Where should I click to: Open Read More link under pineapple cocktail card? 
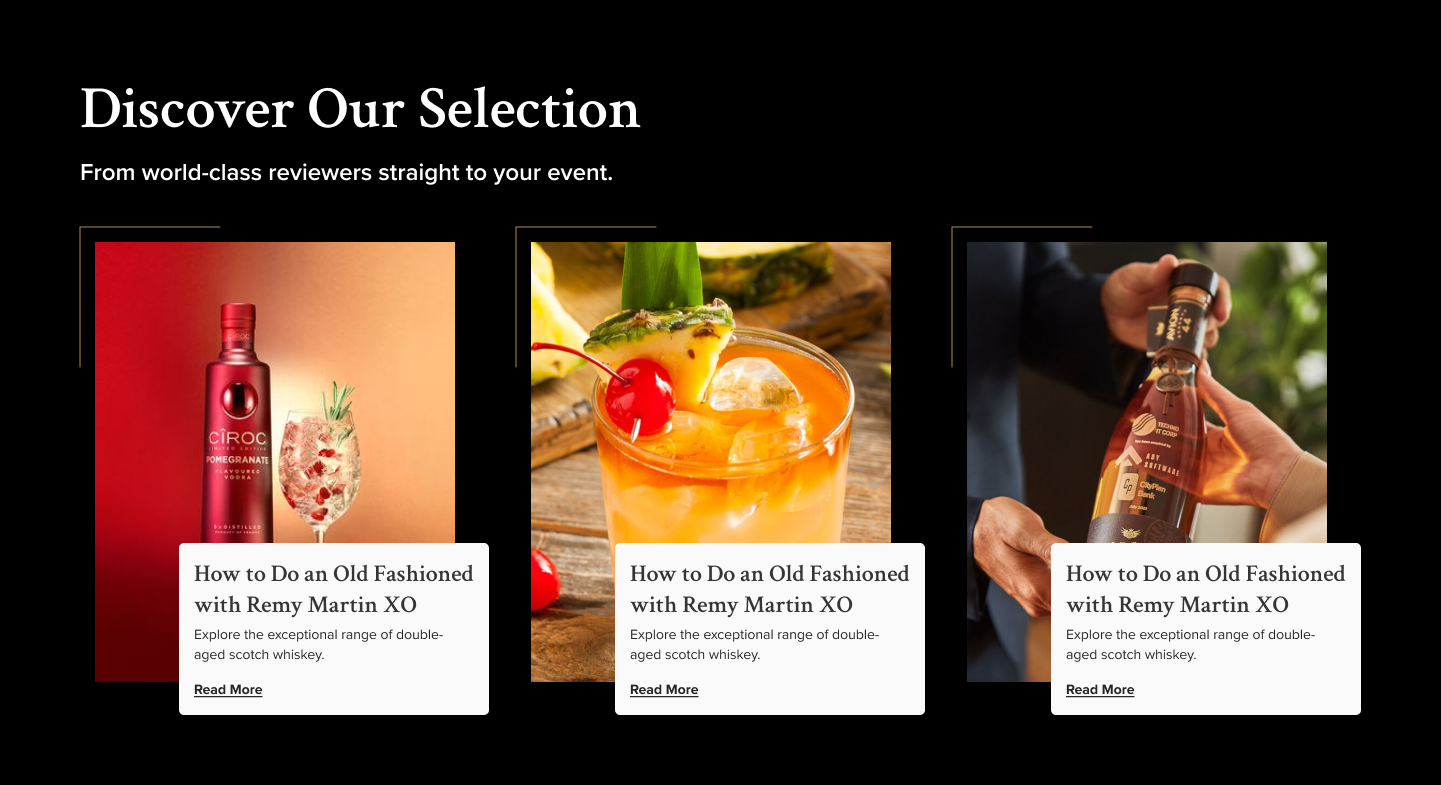[664, 690]
